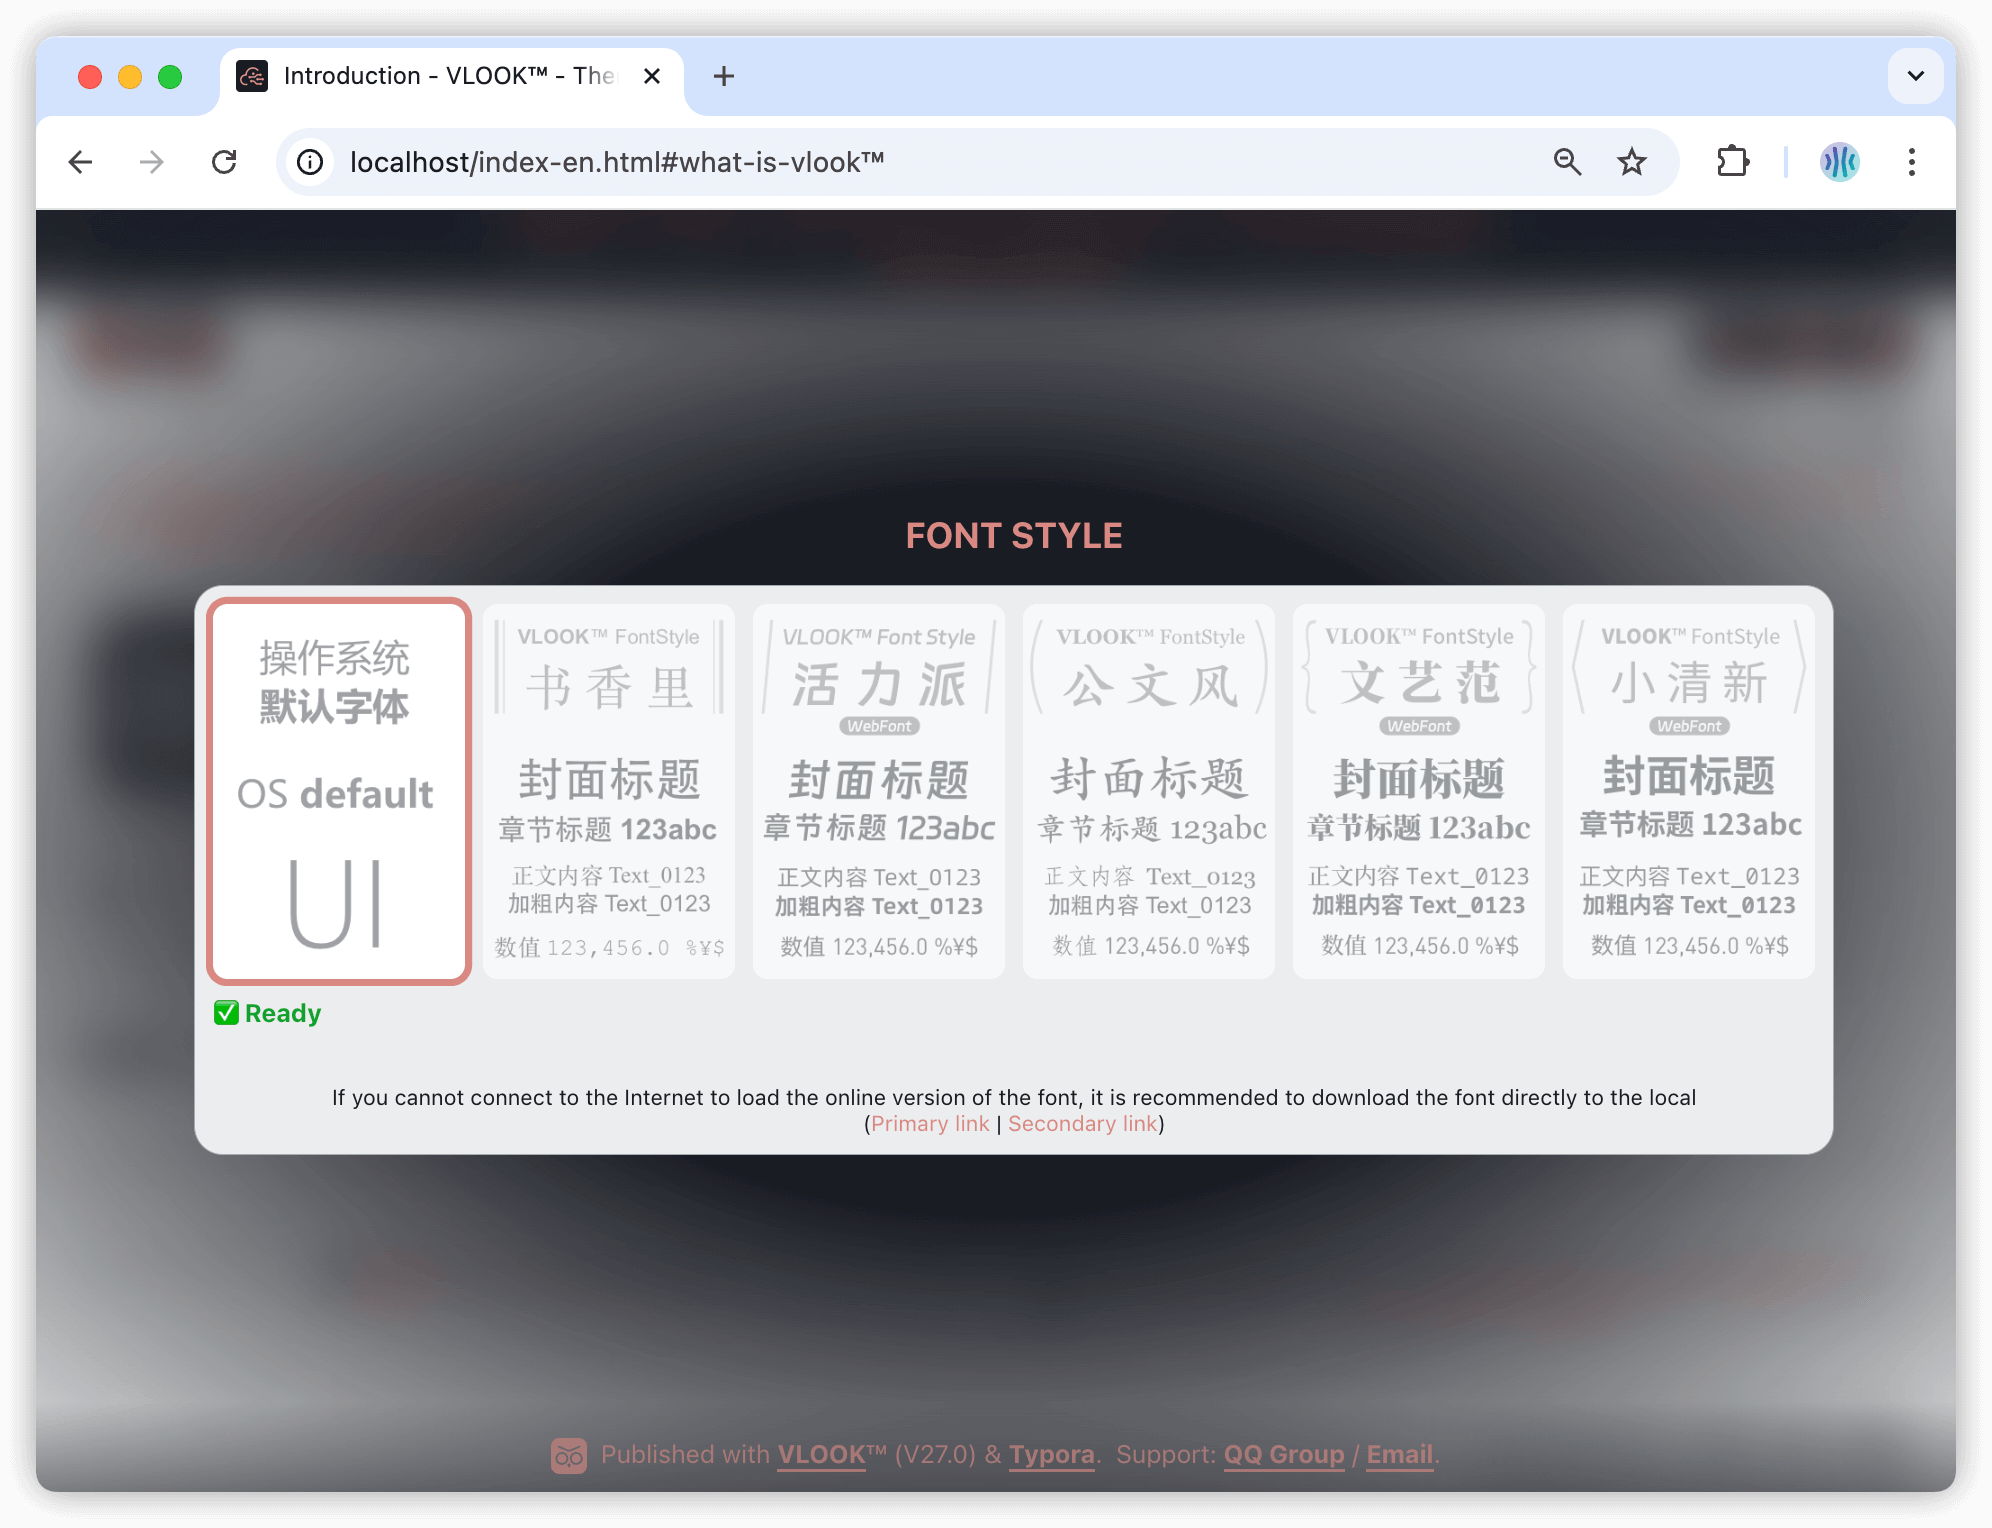Click the Ready status text
The image size is (1992, 1528).
click(x=283, y=1013)
